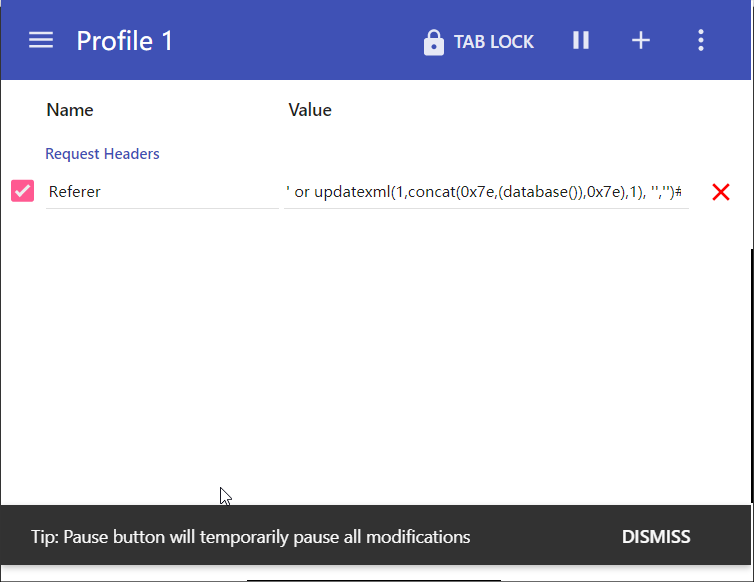This screenshot has width=754, height=582.
Task: Dismiss the pause button tip
Action: 656,537
